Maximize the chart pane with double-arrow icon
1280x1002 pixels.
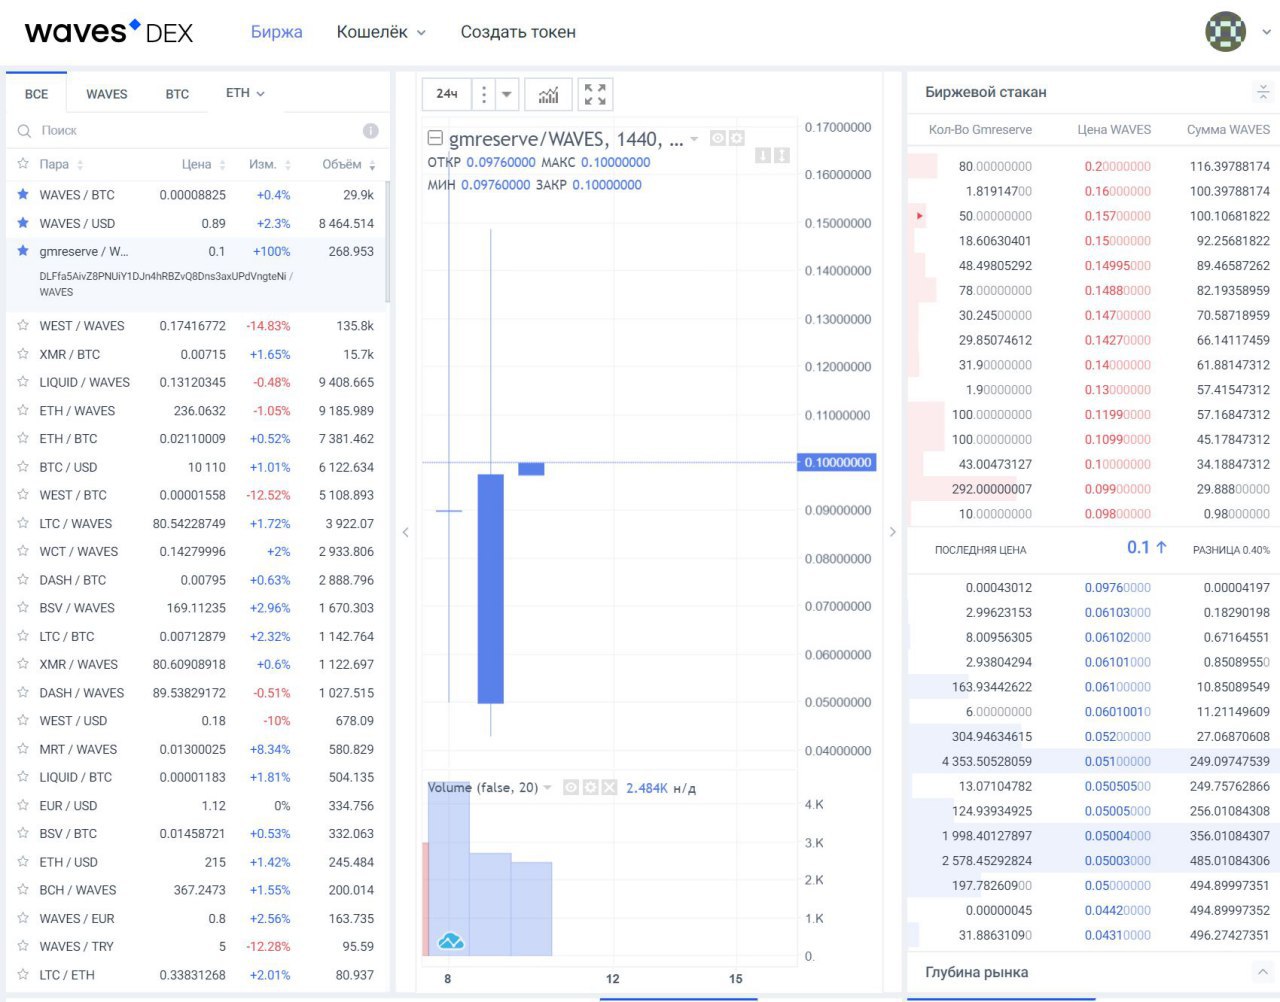782,155
